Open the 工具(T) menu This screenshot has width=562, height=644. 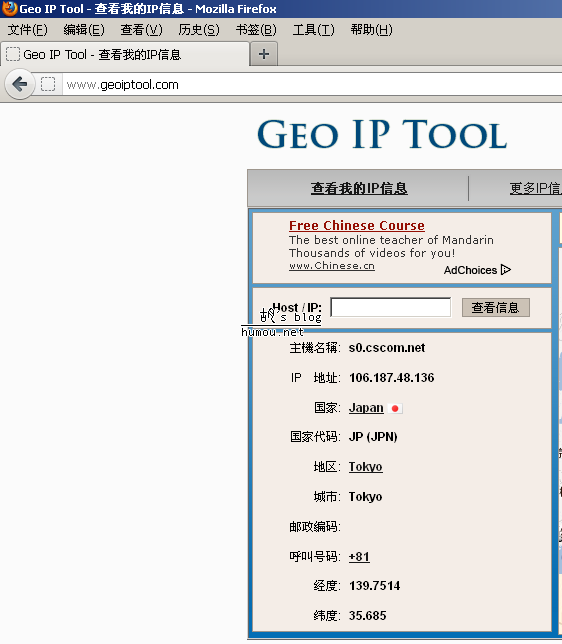[x=313, y=30]
